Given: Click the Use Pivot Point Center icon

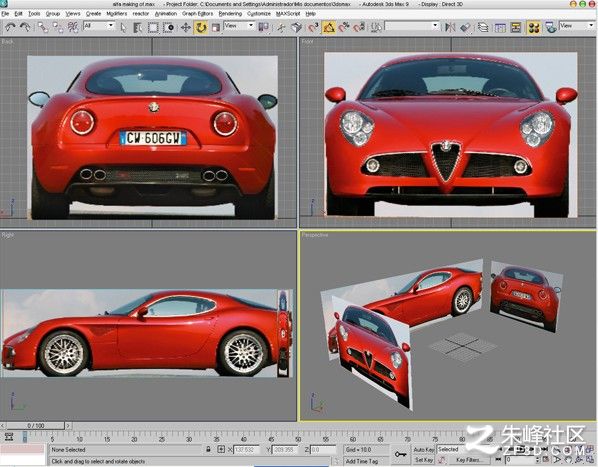Looking at the screenshot, I should pos(263,27).
